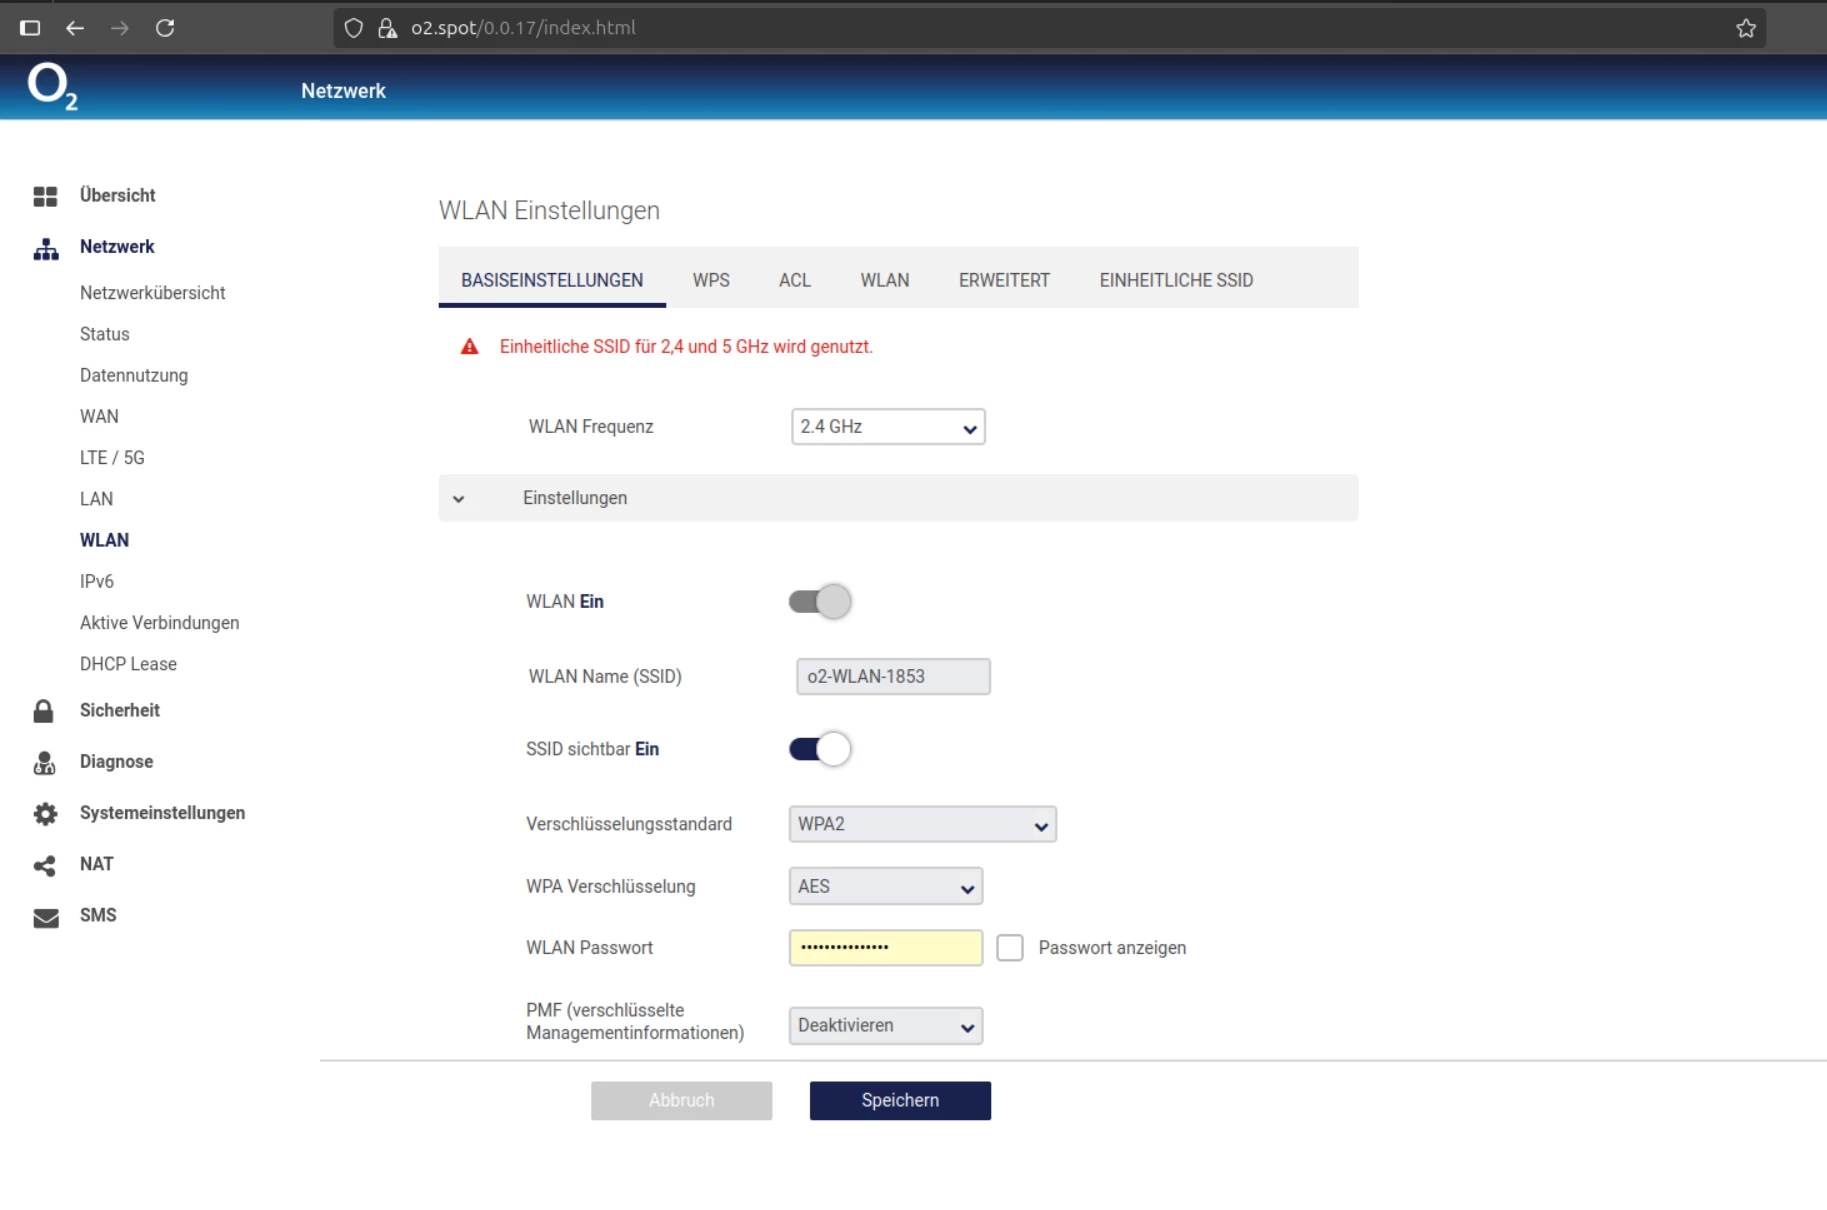Click the Netzwerk sidebar menu label
Screen dimensions: 1827x1210
click(117, 246)
